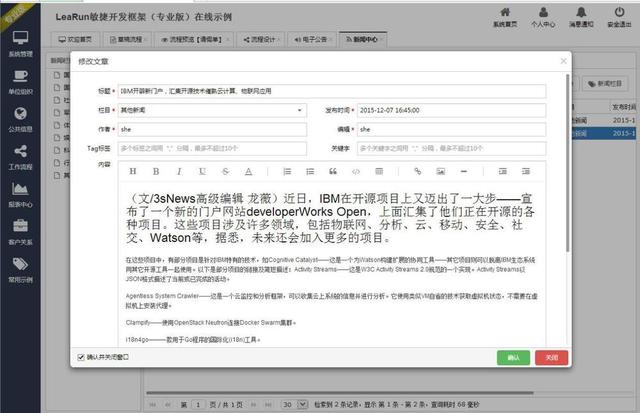This screenshot has height=413, width=640.
Task: Open the page size 30 dropdown
Action: 294,404
